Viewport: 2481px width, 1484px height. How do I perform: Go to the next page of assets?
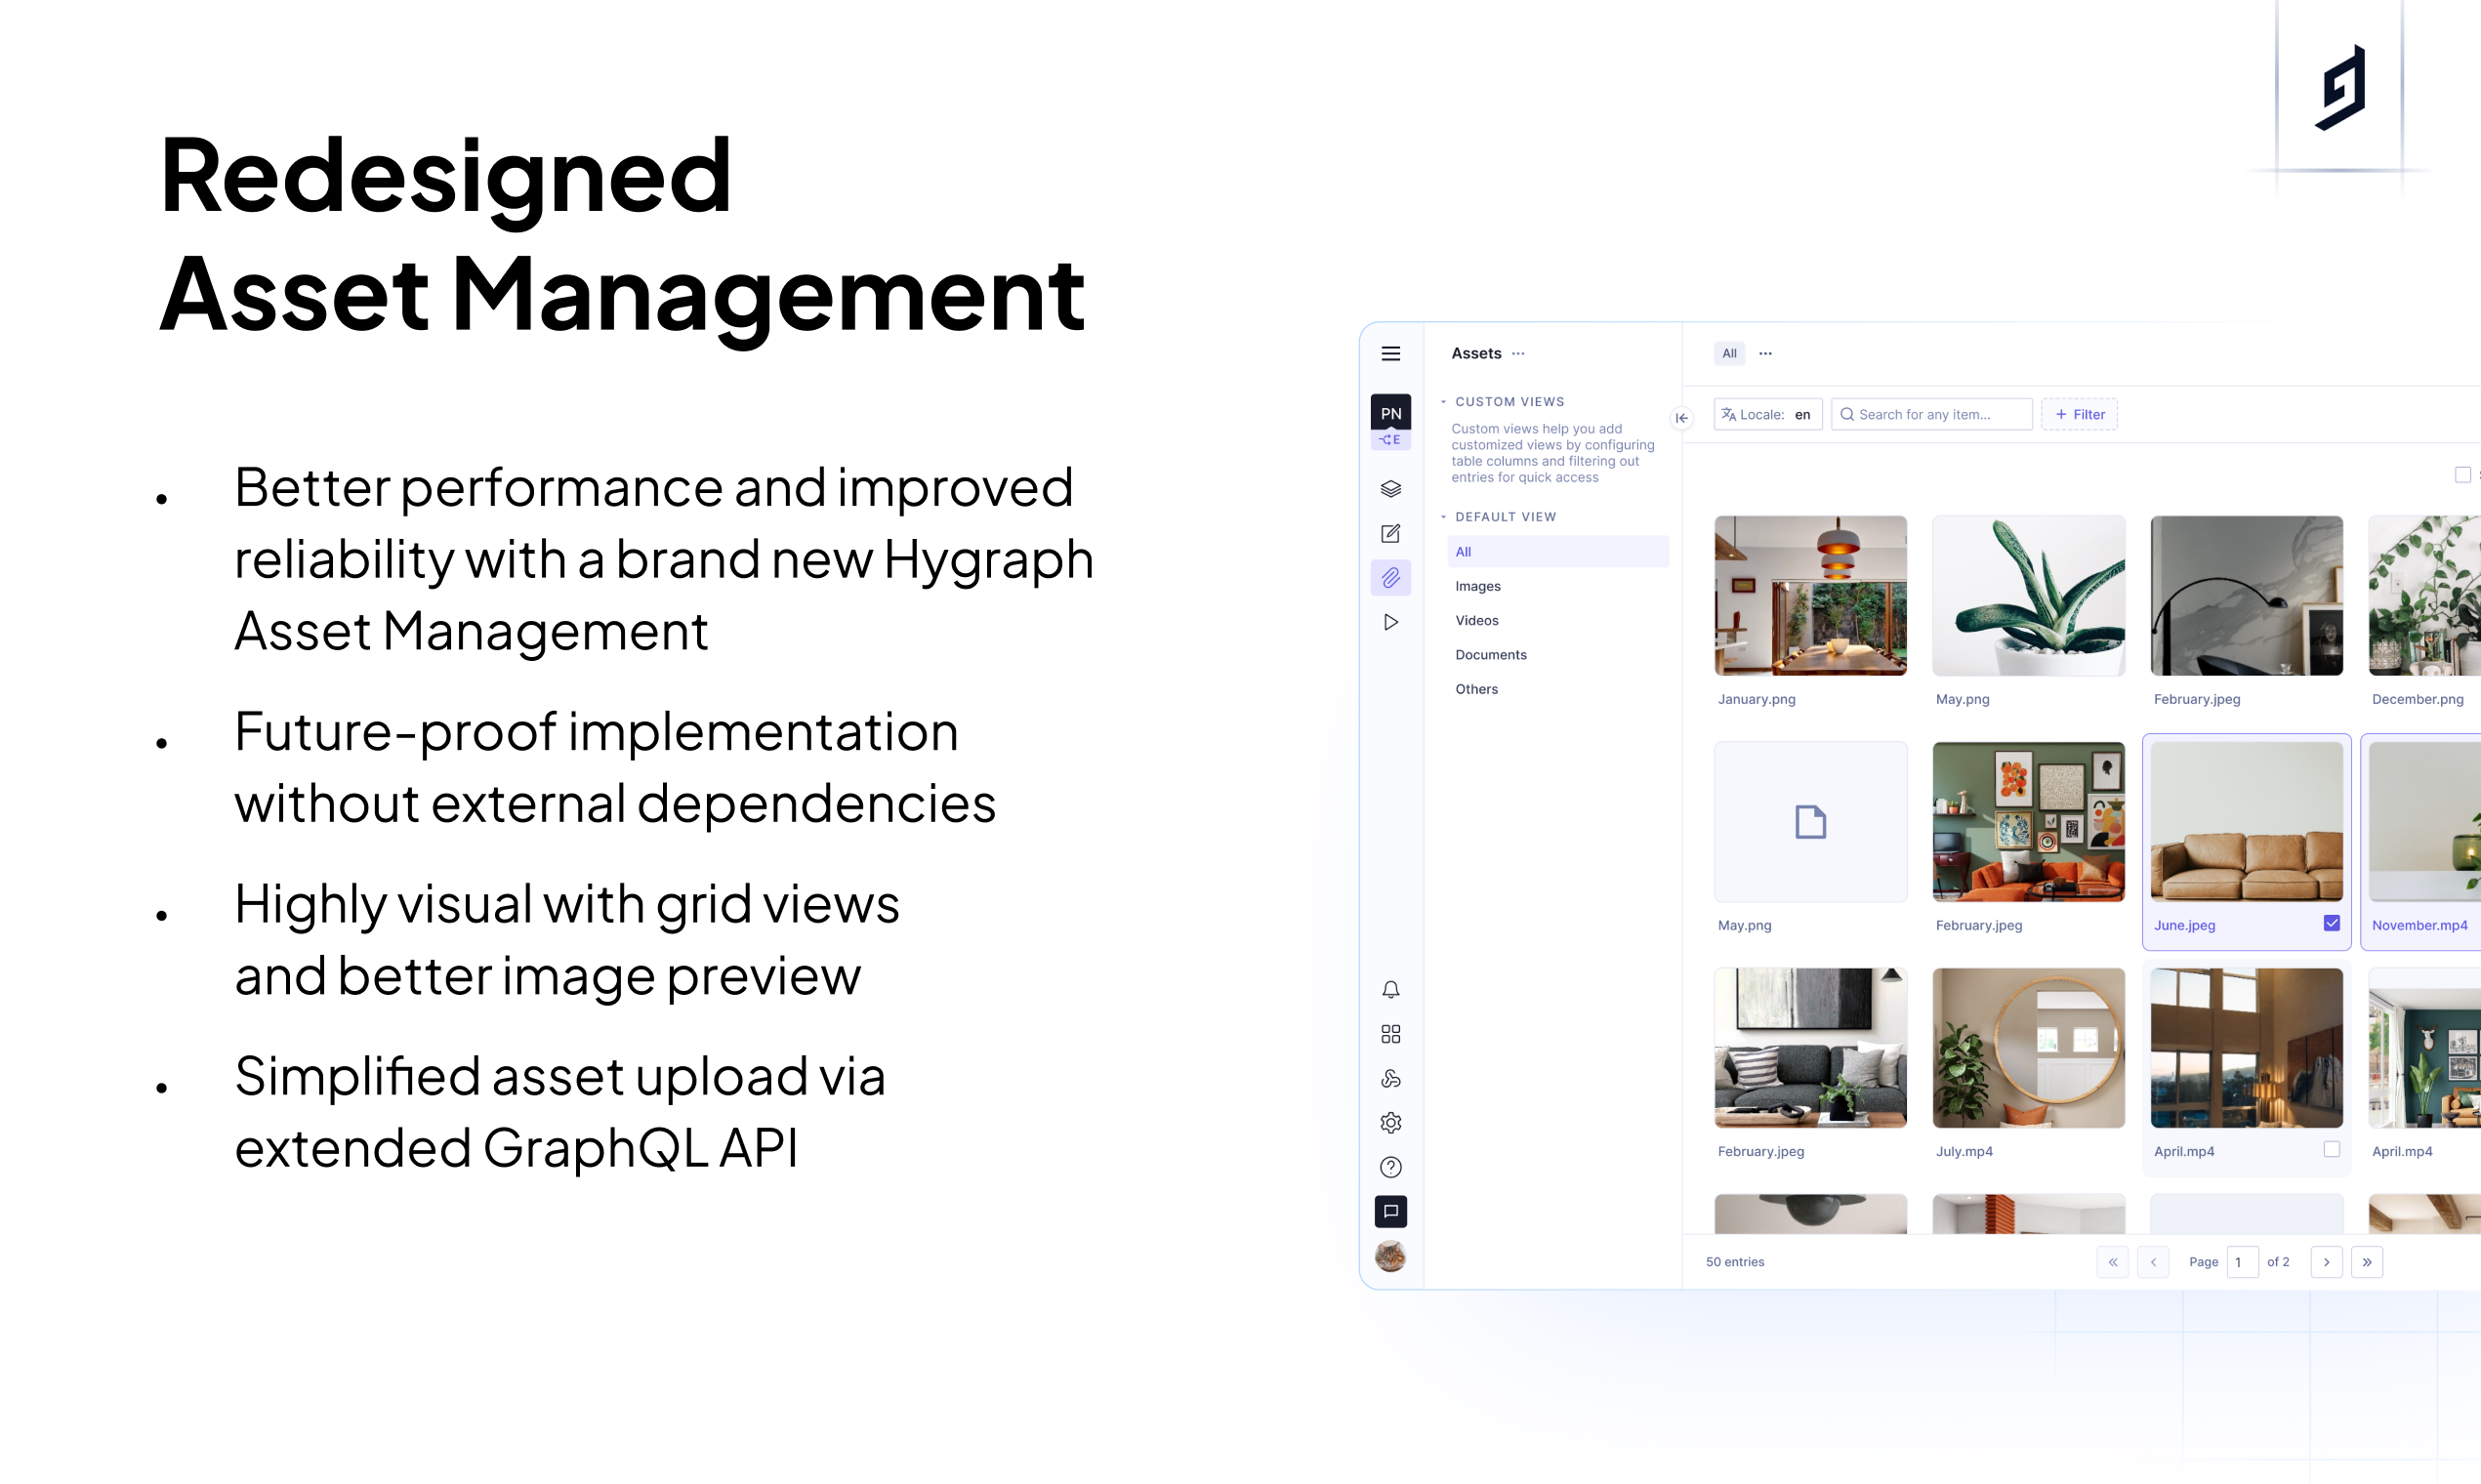click(2326, 1262)
